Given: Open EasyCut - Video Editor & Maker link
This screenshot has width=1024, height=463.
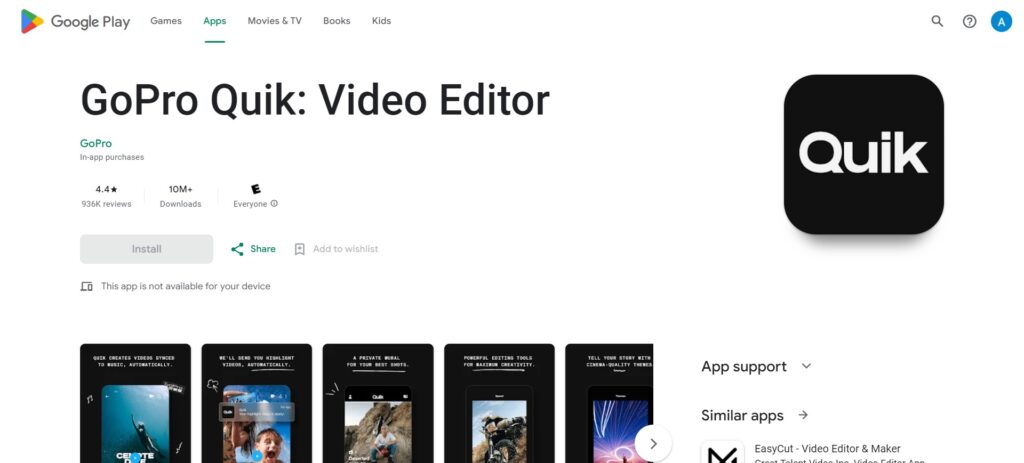Looking at the screenshot, I should coord(827,449).
